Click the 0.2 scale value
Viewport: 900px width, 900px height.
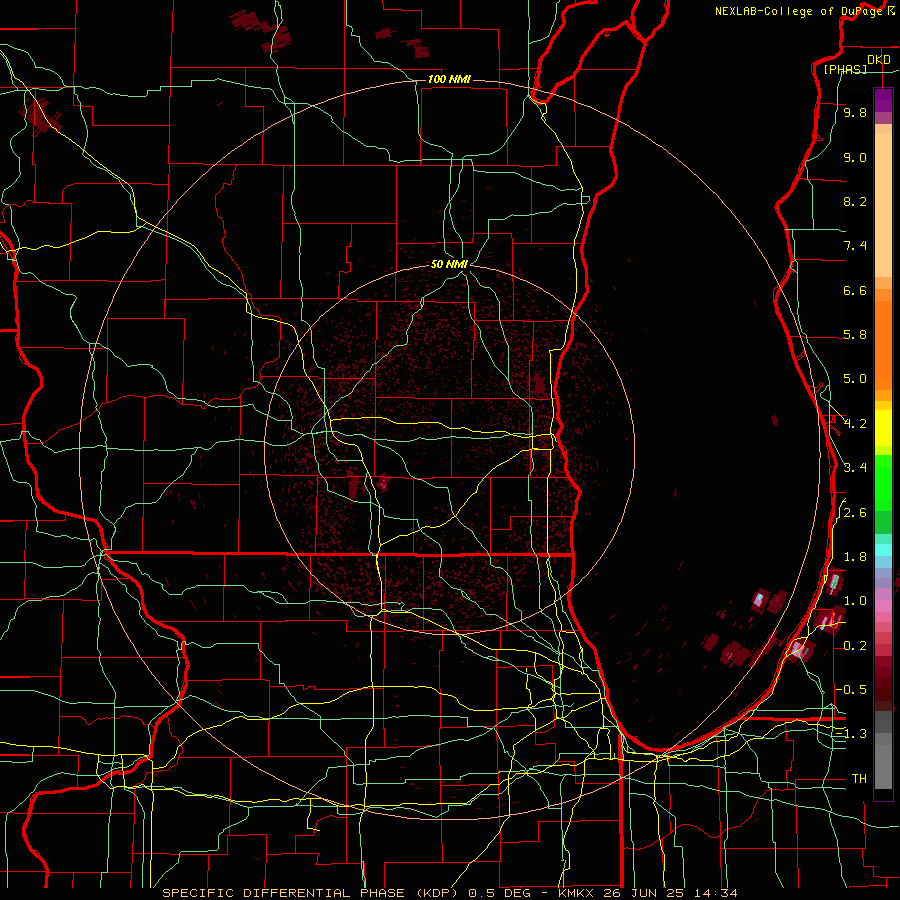coord(855,646)
